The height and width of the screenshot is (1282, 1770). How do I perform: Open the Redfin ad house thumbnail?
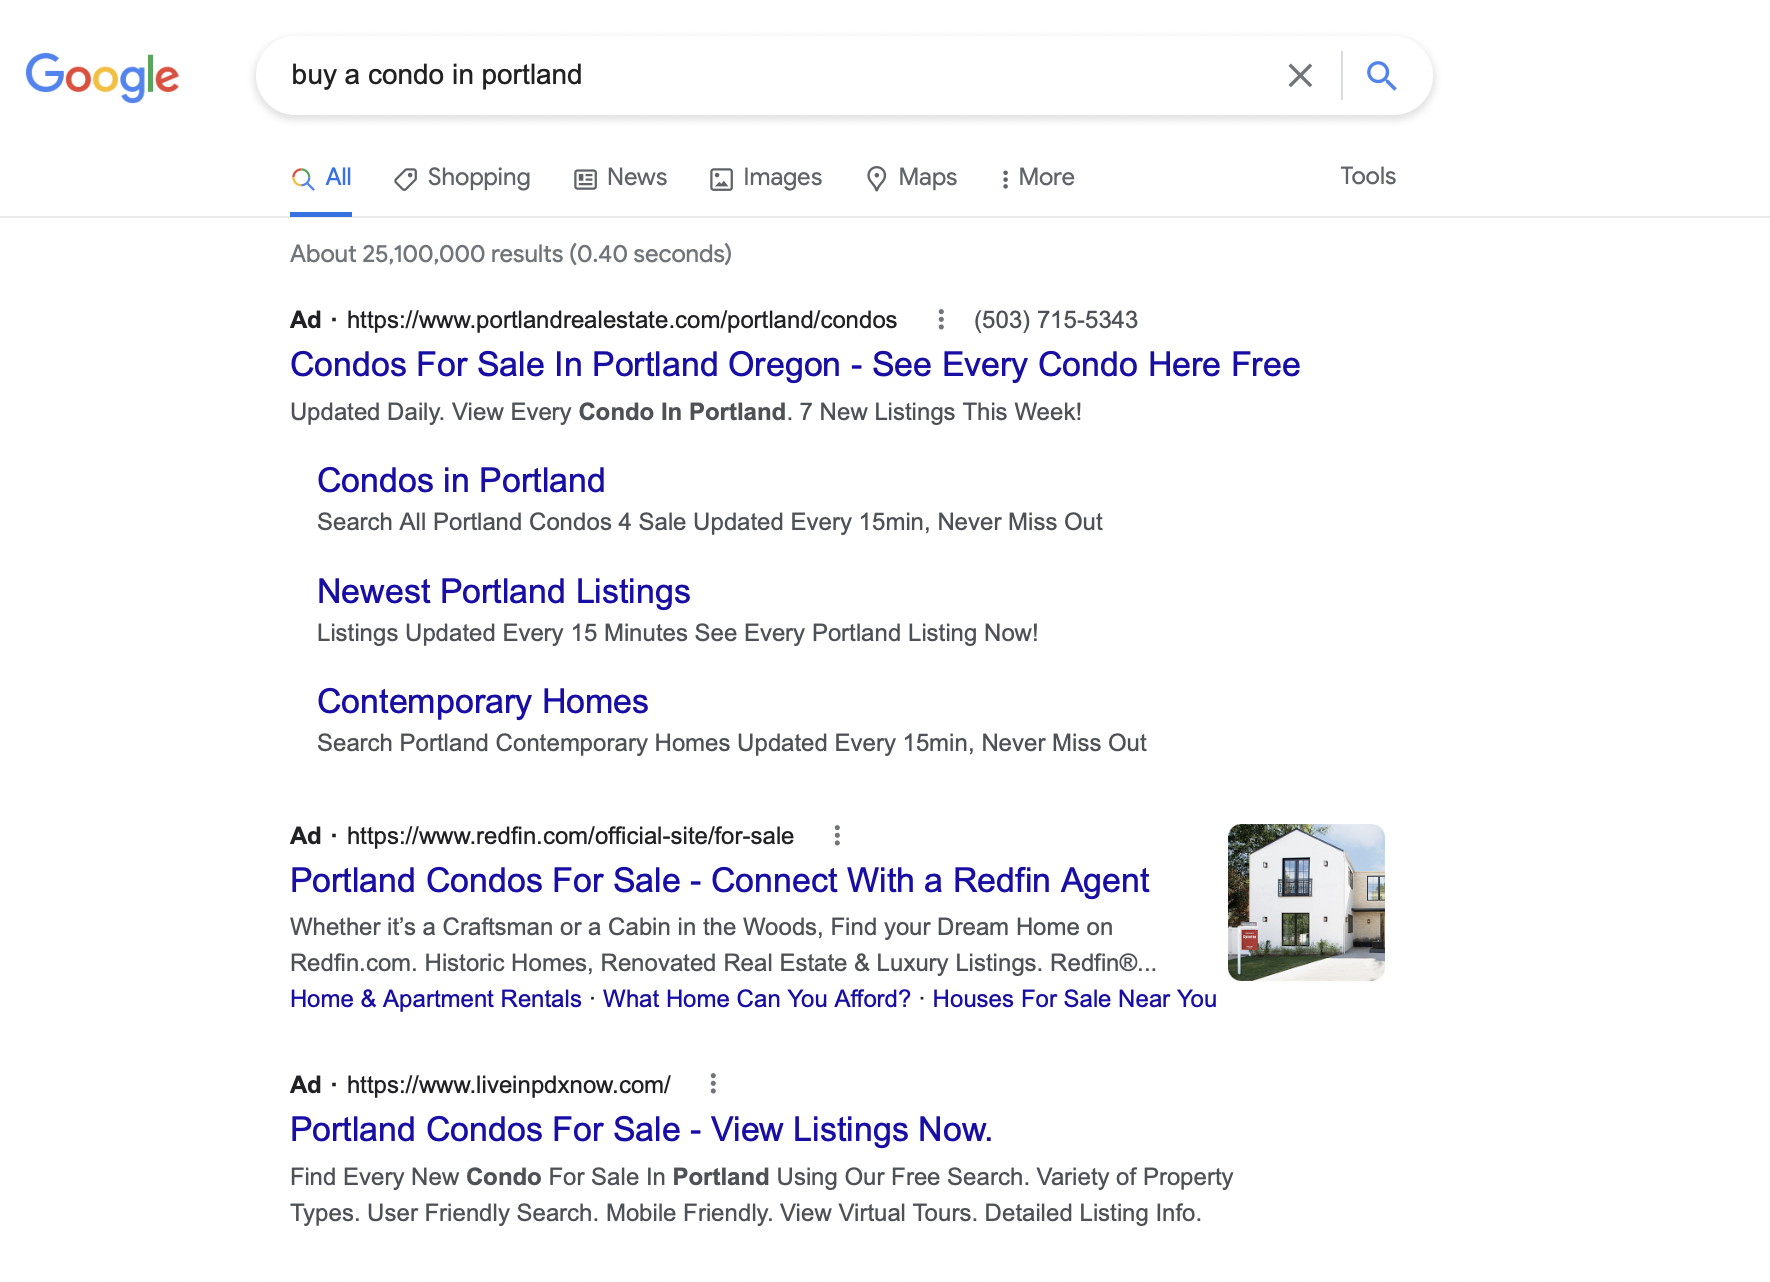coord(1306,902)
